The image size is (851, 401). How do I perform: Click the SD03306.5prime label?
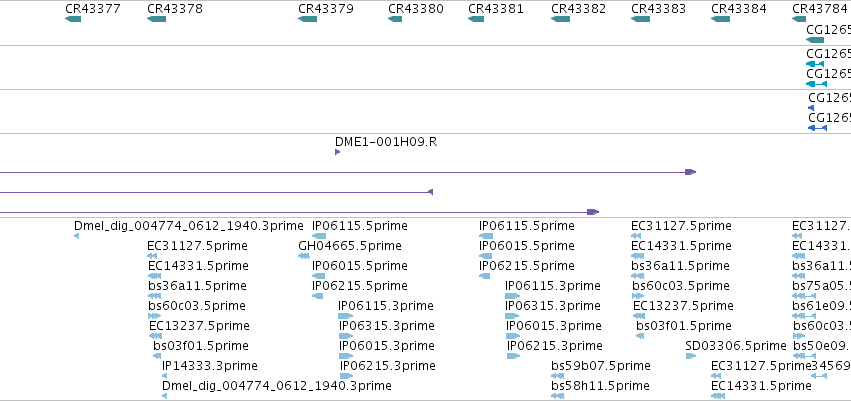(736, 346)
